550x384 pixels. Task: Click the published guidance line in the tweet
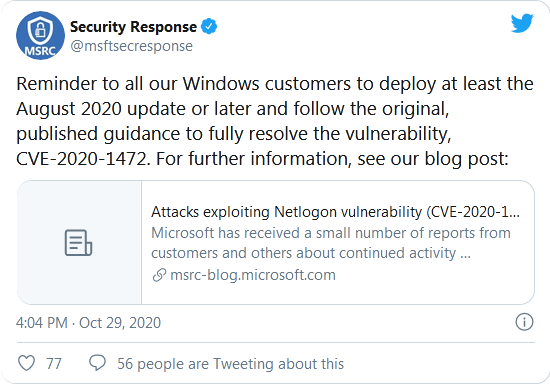tap(234, 134)
